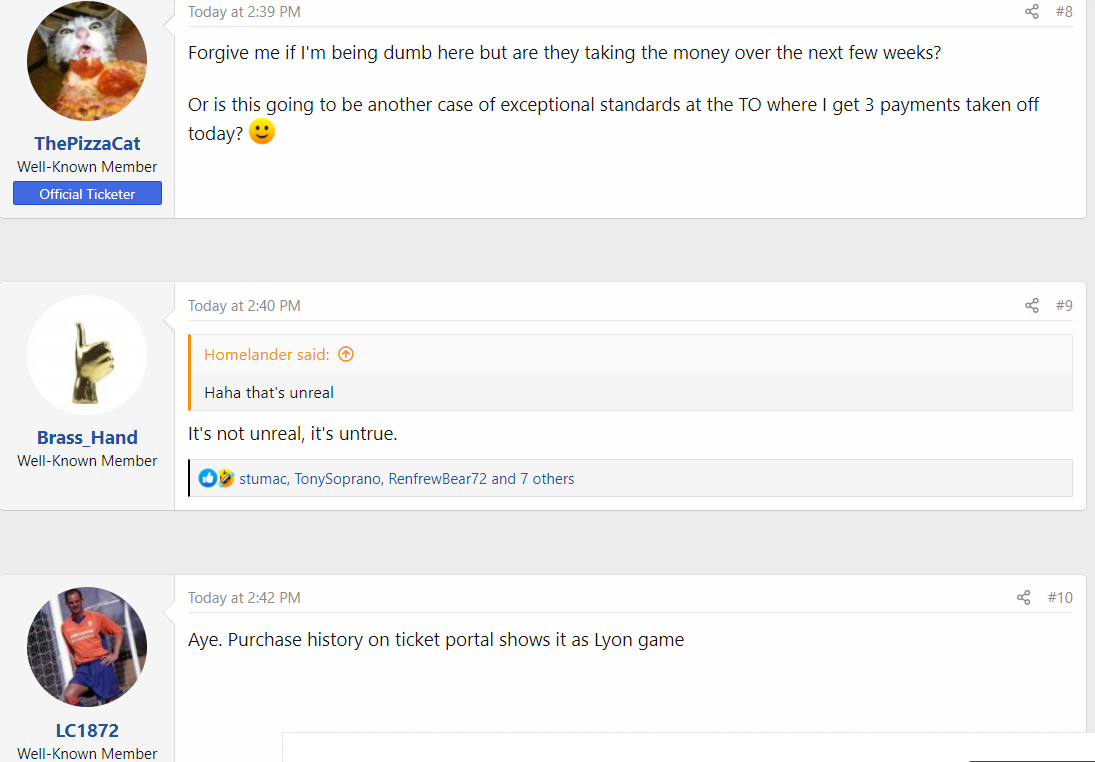Share post #9 via share icon

[x=1031, y=305]
